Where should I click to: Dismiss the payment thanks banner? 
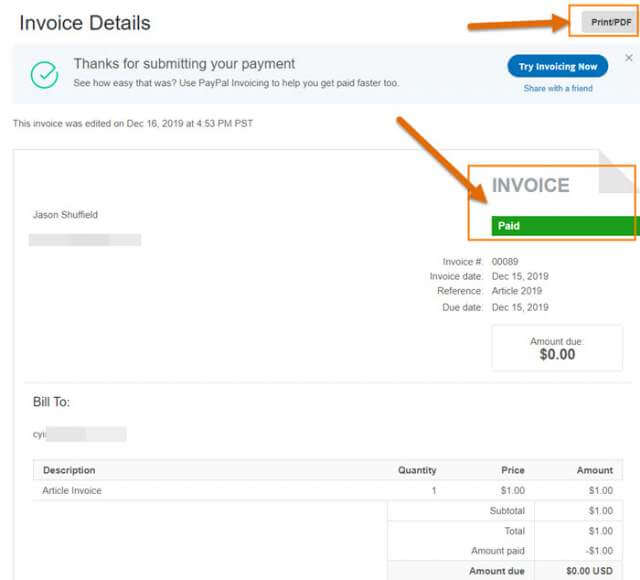tap(629, 58)
